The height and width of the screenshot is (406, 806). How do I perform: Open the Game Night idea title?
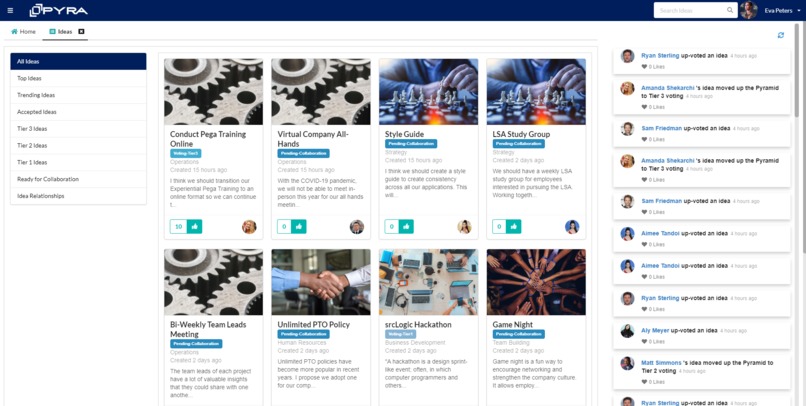pyautogui.click(x=512, y=325)
